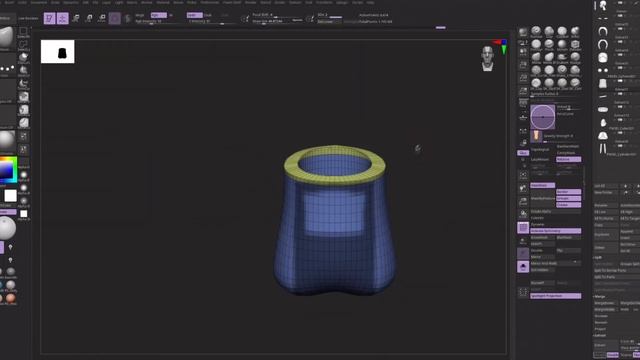The image size is (640, 360).
Task: Choose the SnakeHook brush
Action: (x=562, y=58)
